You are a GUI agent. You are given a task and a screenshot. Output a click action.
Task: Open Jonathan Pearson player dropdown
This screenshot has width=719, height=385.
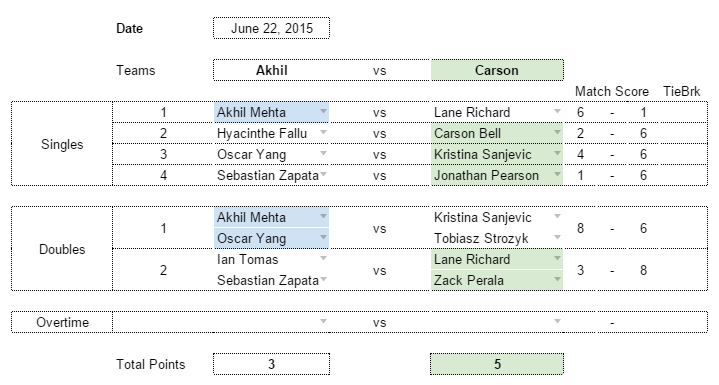[x=557, y=175]
